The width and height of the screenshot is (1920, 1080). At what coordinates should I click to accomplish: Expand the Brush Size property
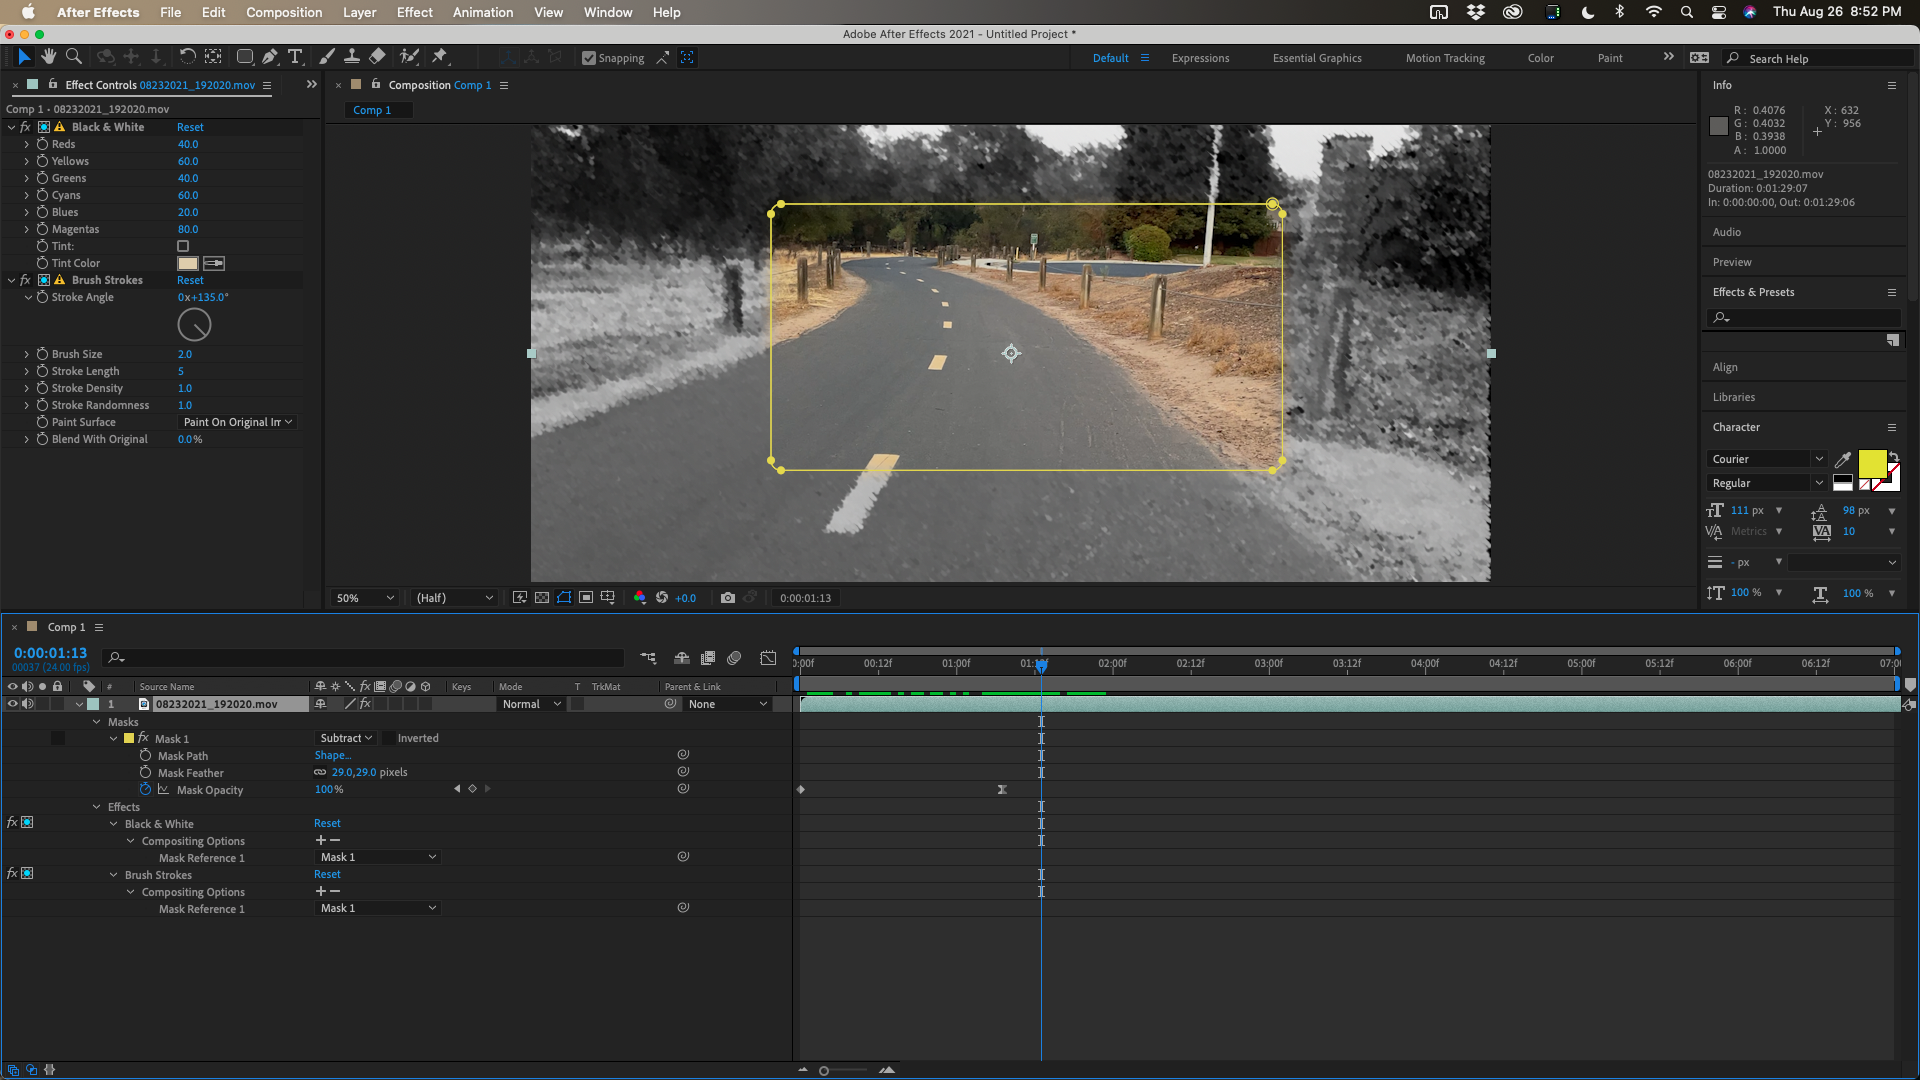[26, 353]
